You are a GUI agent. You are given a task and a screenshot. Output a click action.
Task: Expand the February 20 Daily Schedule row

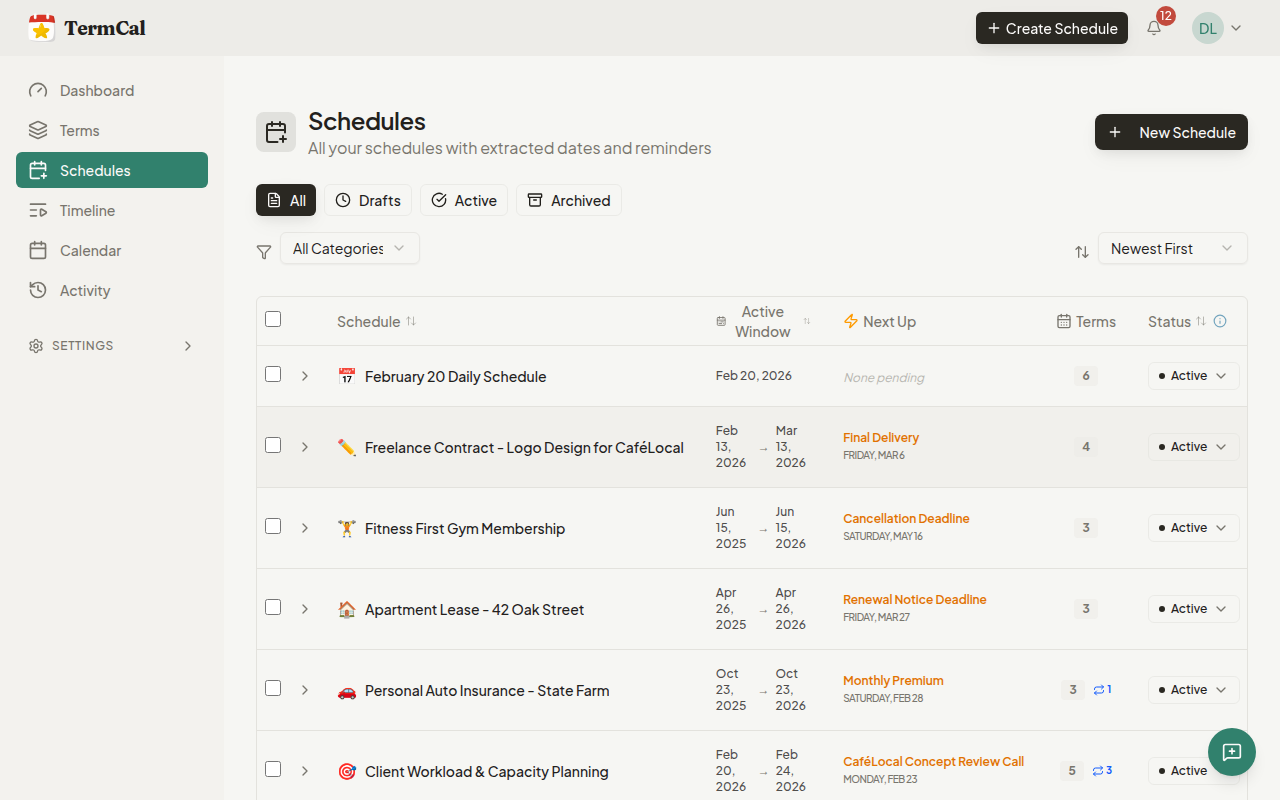pyautogui.click(x=305, y=376)
